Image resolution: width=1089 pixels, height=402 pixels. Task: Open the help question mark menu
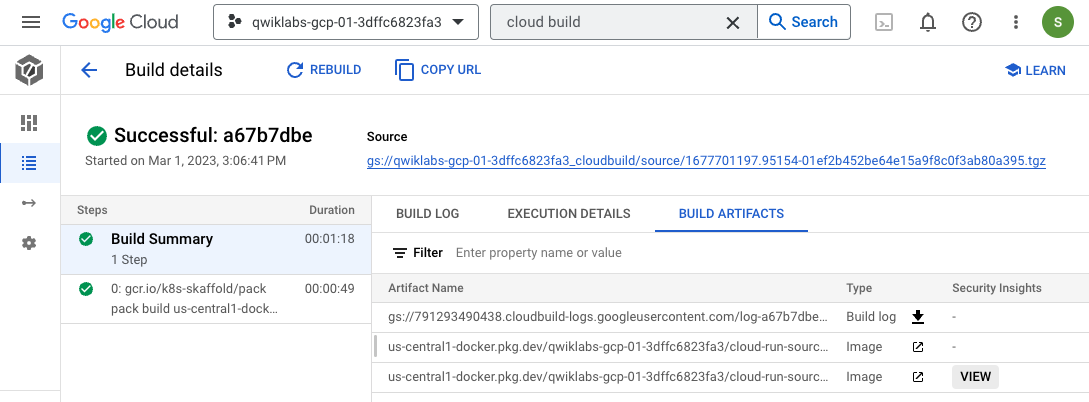coord(971,22)
